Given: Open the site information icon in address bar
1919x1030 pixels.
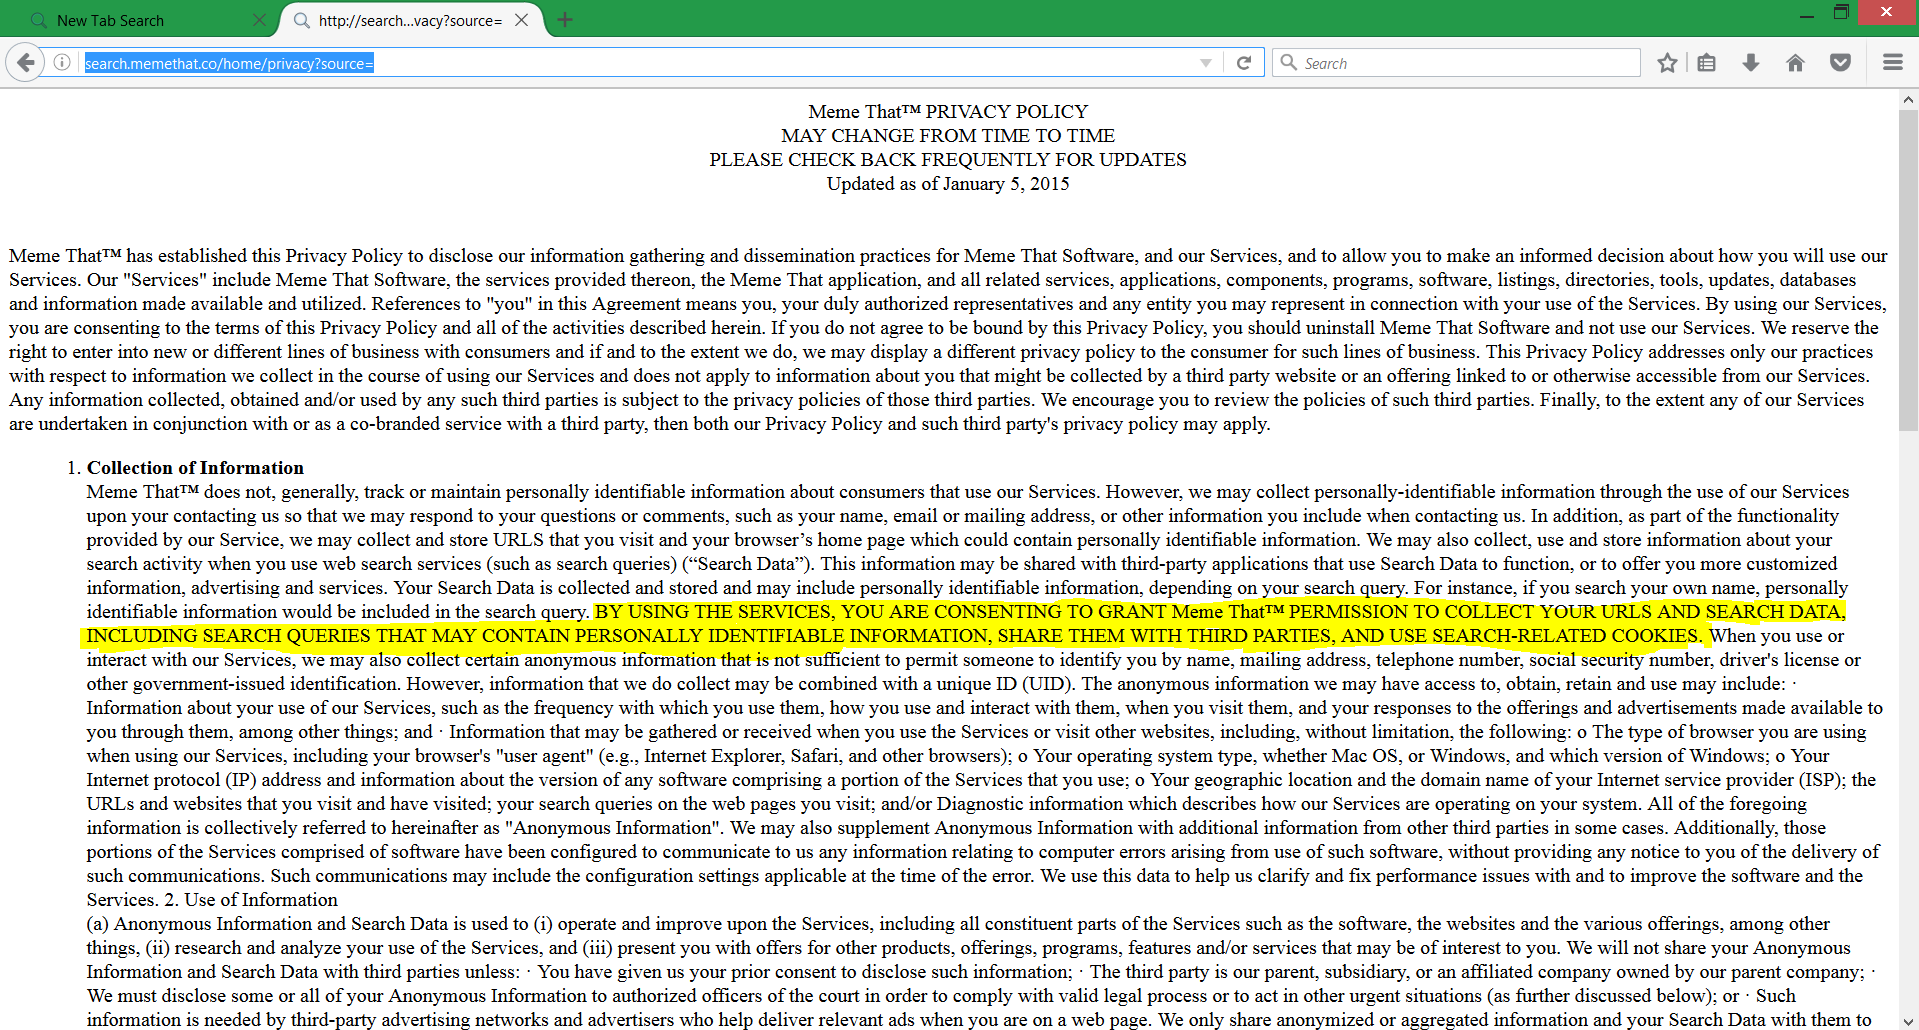Looking at the screenshot, I should pyautogui.click(x=62, y=63).
